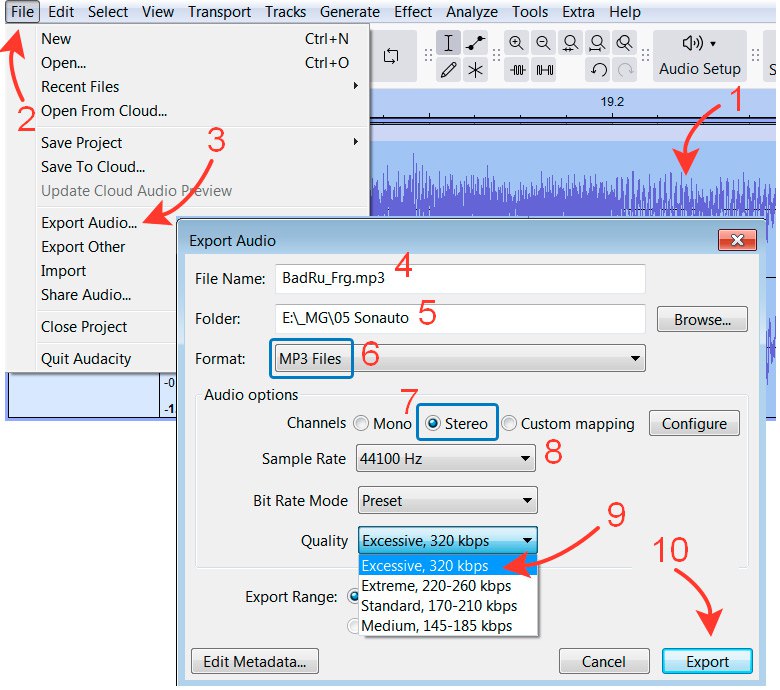Select Custom mapping channel option

pyautogui.click(x=568, y=423)
